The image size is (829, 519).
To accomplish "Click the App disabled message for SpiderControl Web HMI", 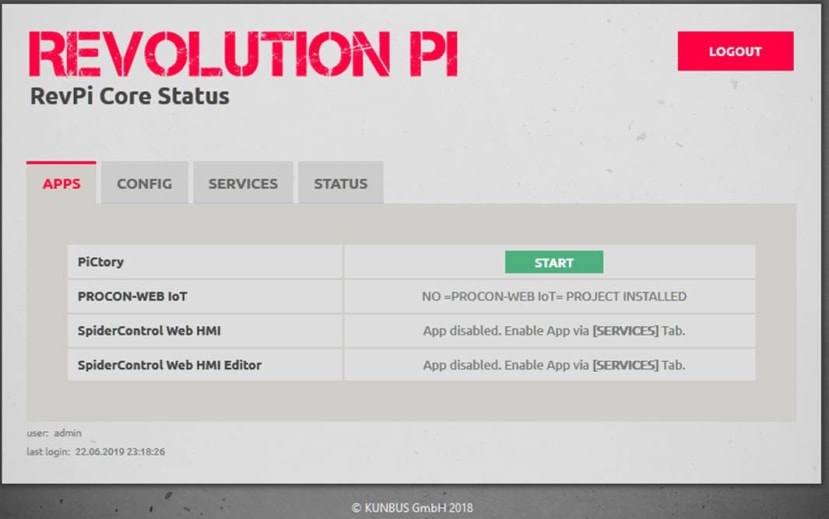I will coord(554,331).
